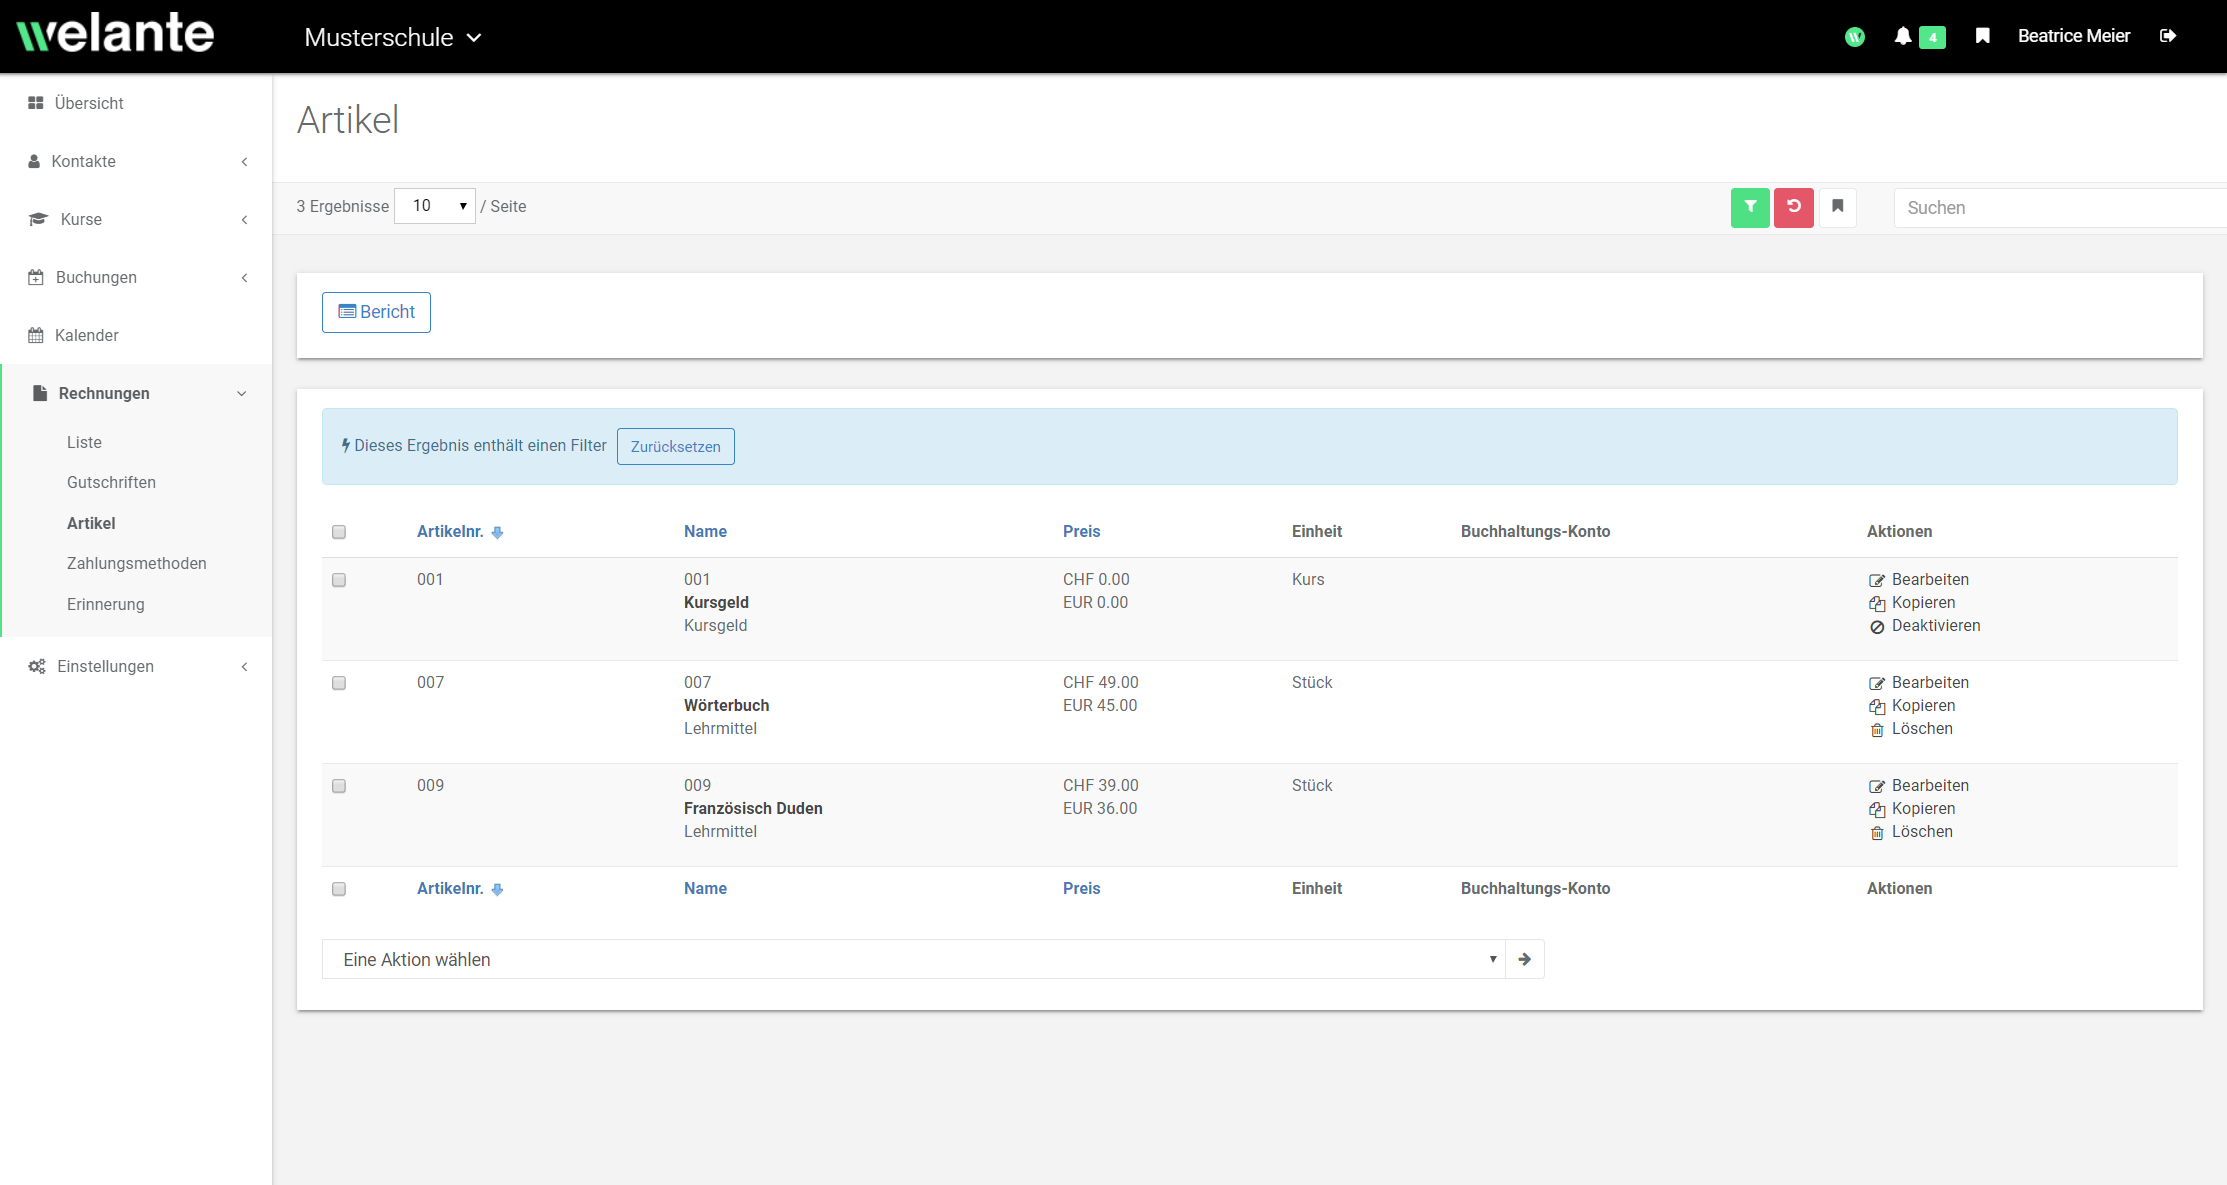Open Liste under Rechnungen
2227x1185 pixels.
(84, 442)
